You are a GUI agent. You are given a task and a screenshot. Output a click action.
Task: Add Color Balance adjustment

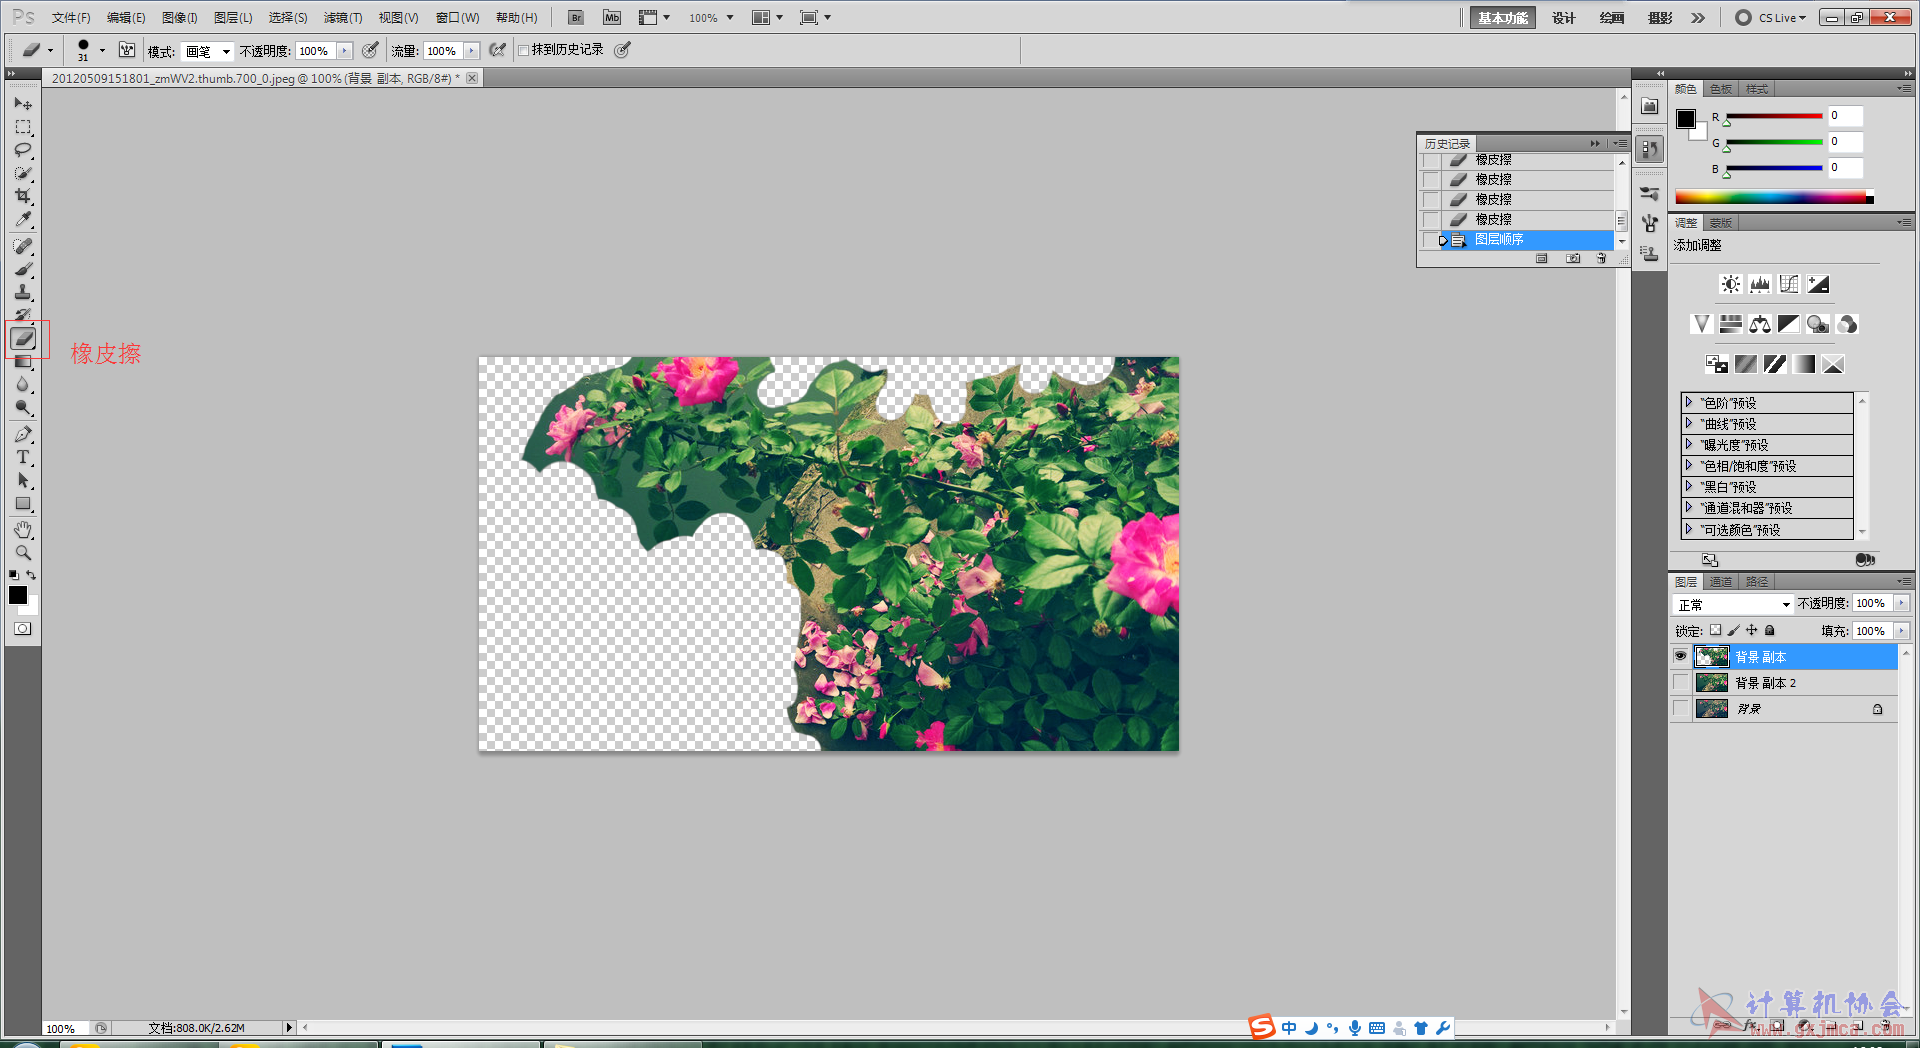pyautogui.click(x=1760, y=324)
